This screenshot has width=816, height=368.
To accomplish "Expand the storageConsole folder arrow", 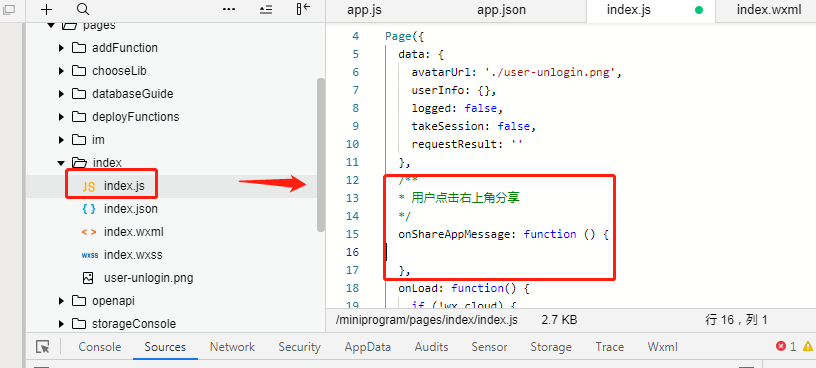I will pos(61,324).
